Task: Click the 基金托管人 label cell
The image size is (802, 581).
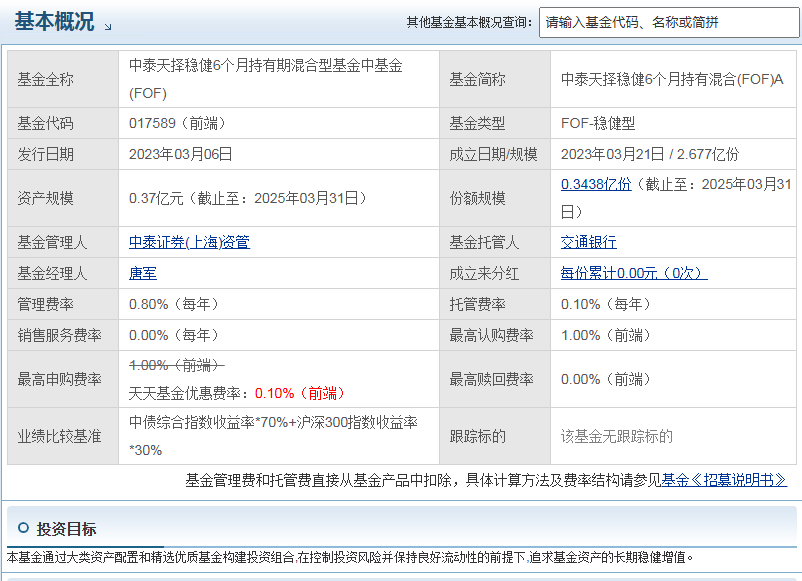Action: coord(495,242)
